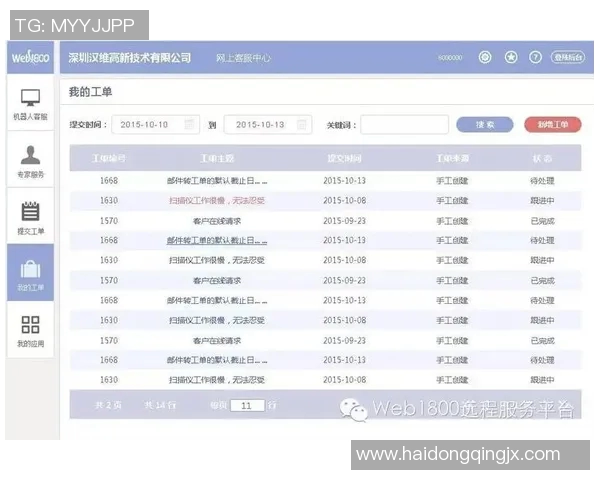The height and width of the screenshot is (480, 600).
Task: Open the 机器人客服 monitor icon
Action: click(30, 97)
